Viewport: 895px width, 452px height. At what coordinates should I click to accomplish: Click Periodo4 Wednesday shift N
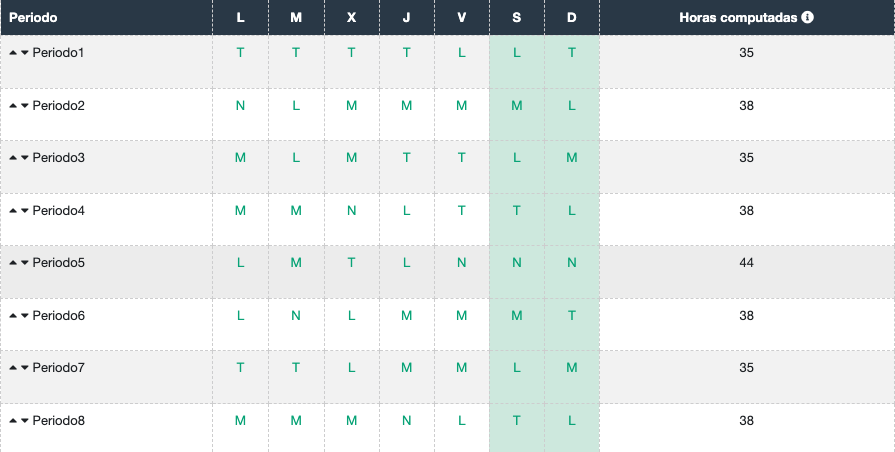(x=351, y=210)
